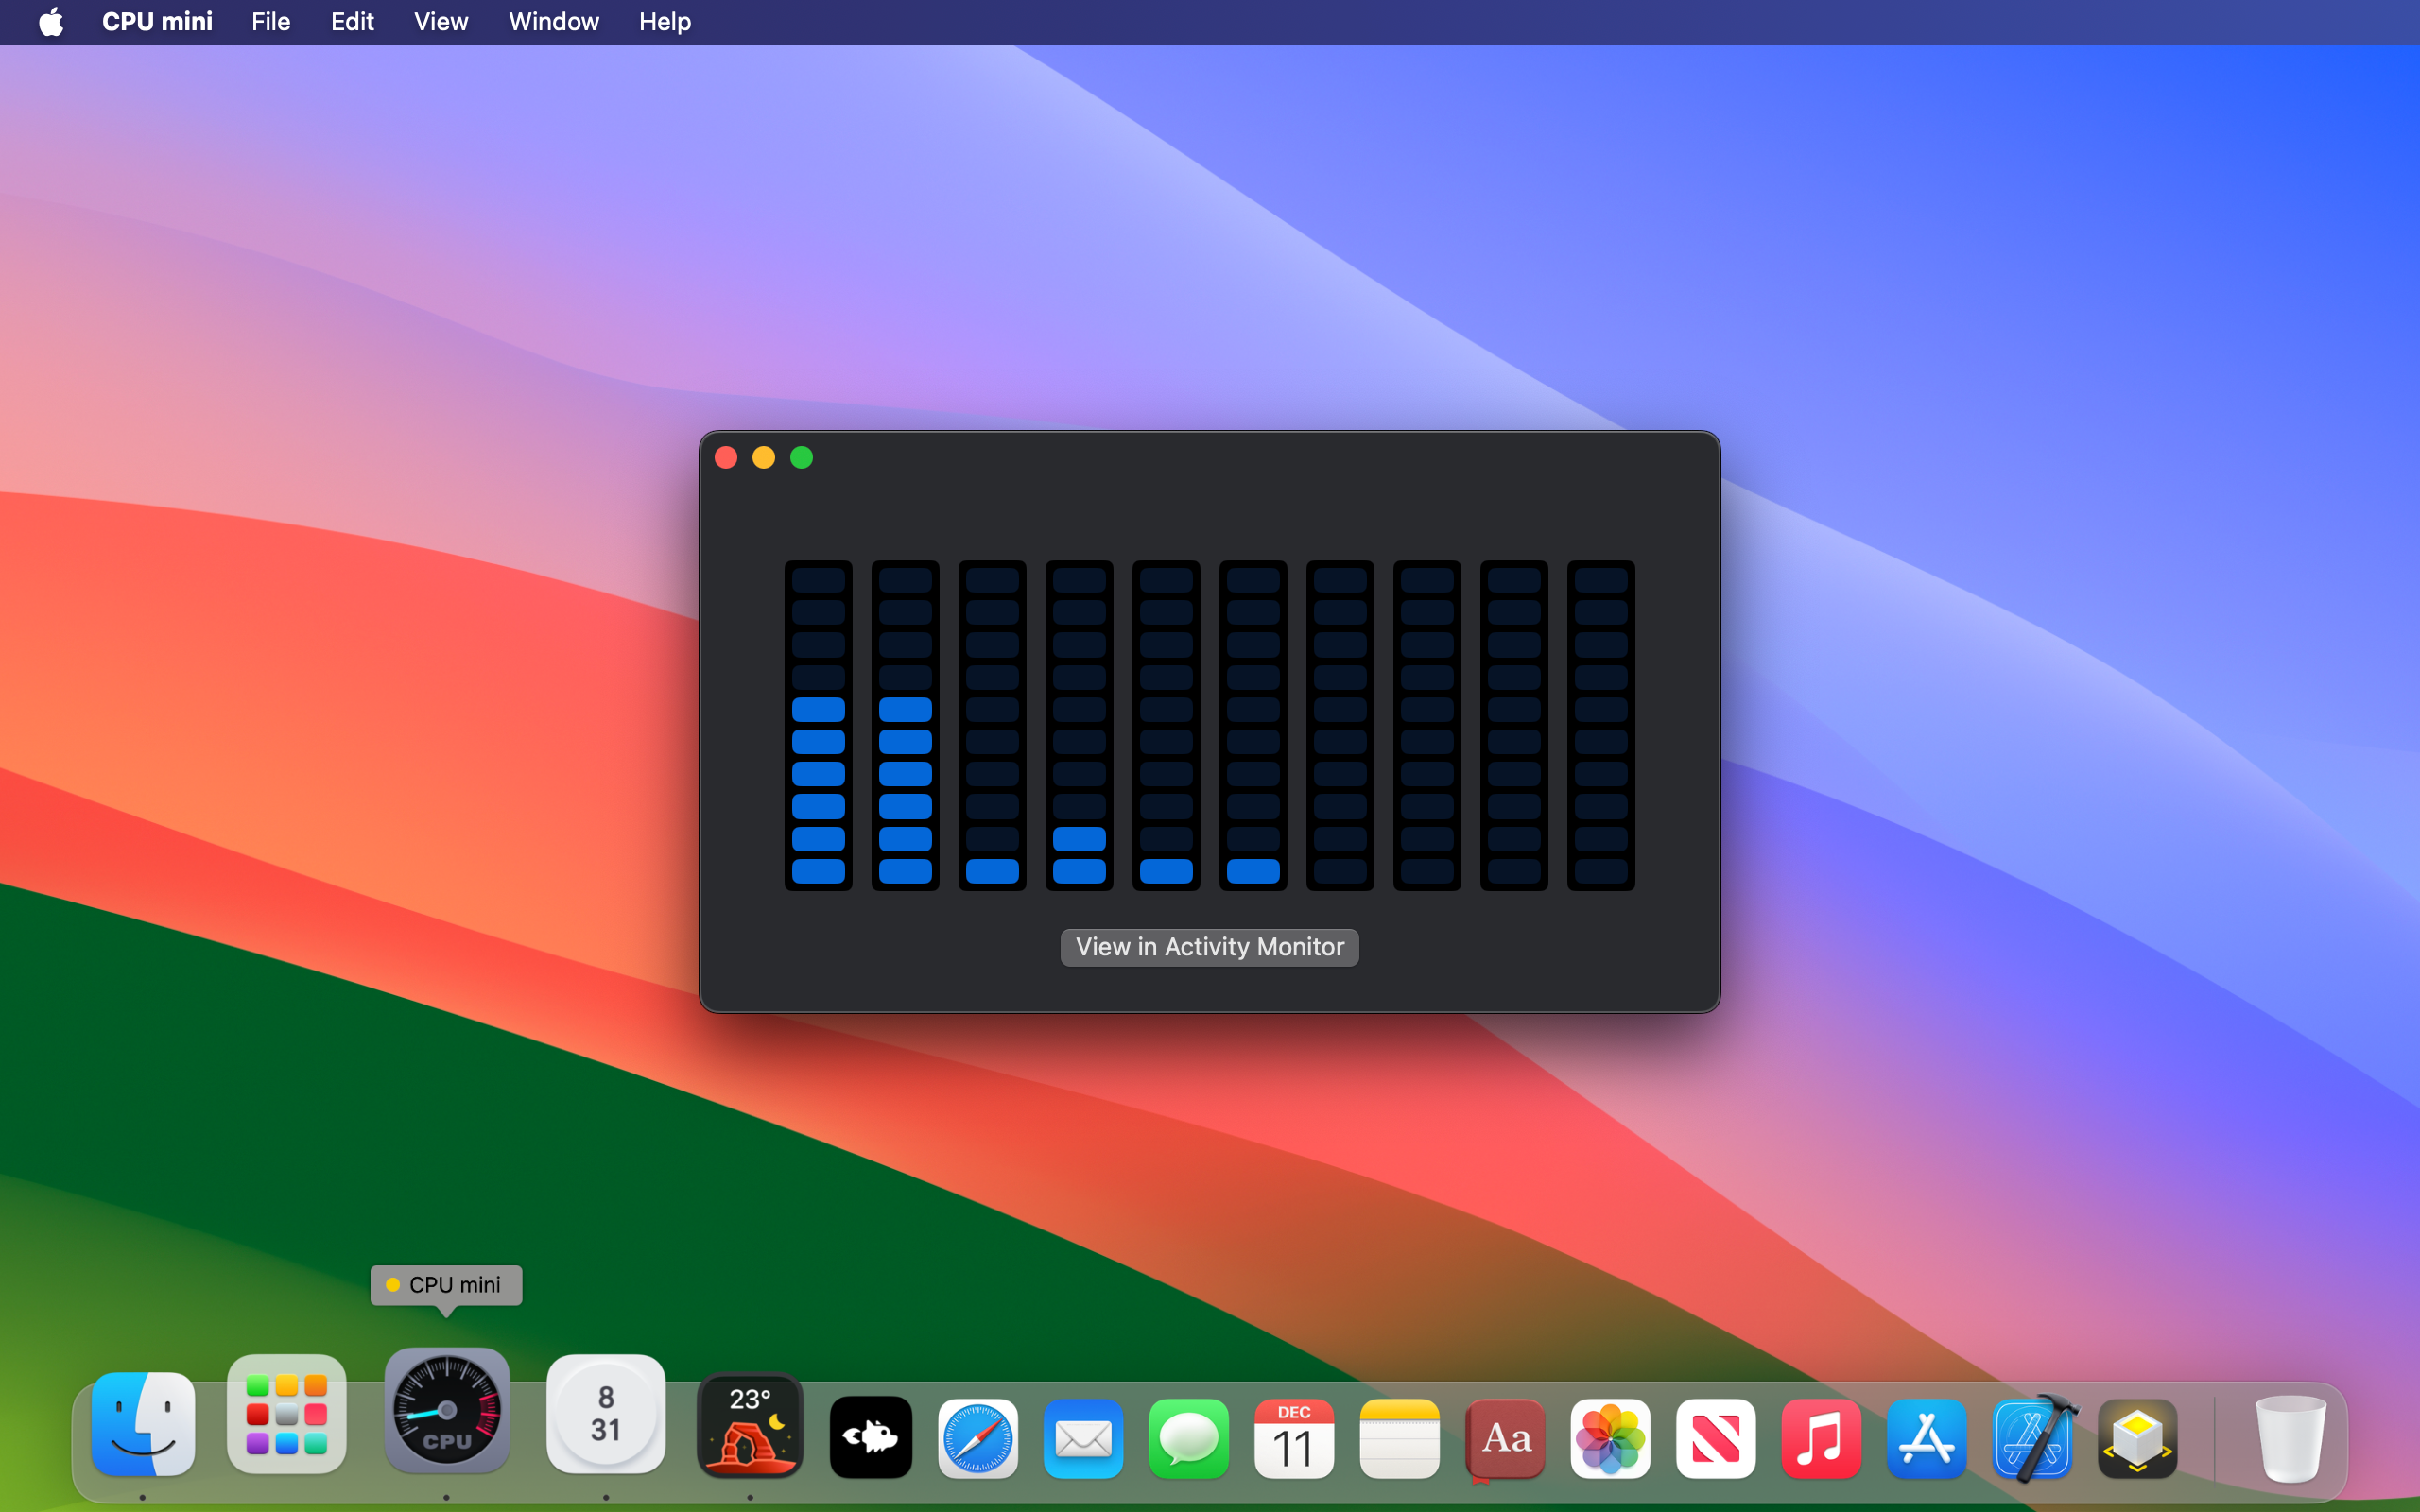Launch Messages from the Dock
The width and height of the screenshot is (2420, 1512).
pos(1188,1438)
